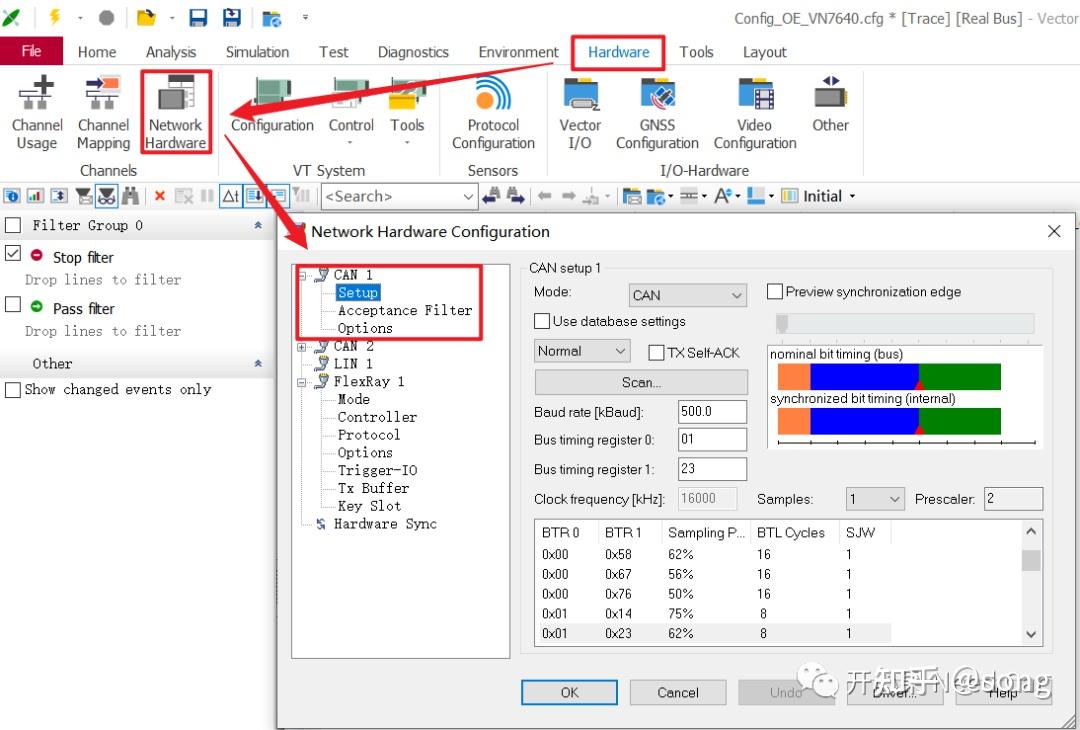This screenshot has width=1080, height=730.
Task: Select Controller under FlexRay 1
Action: (x=377, y=417)
